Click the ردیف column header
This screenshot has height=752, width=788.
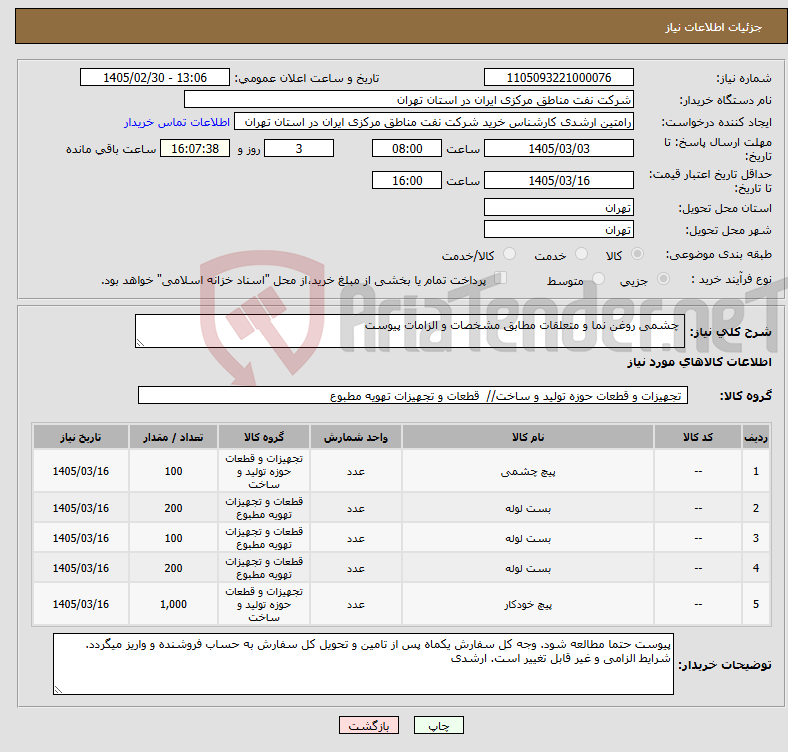tap(756, 437)
